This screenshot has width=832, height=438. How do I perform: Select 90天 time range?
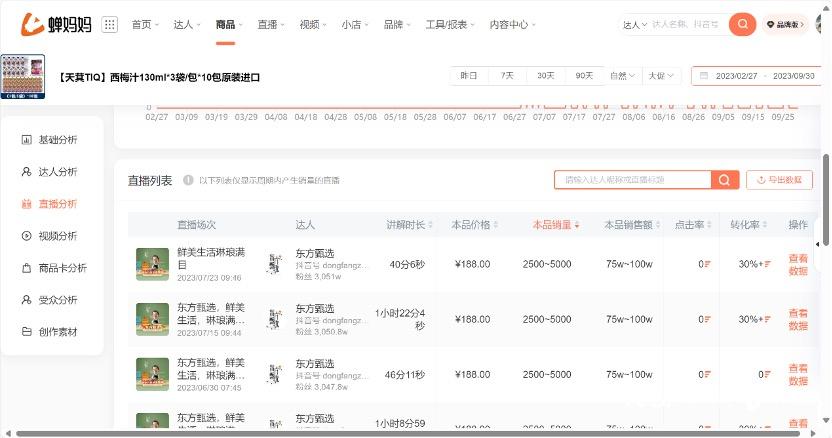(584, 76)
